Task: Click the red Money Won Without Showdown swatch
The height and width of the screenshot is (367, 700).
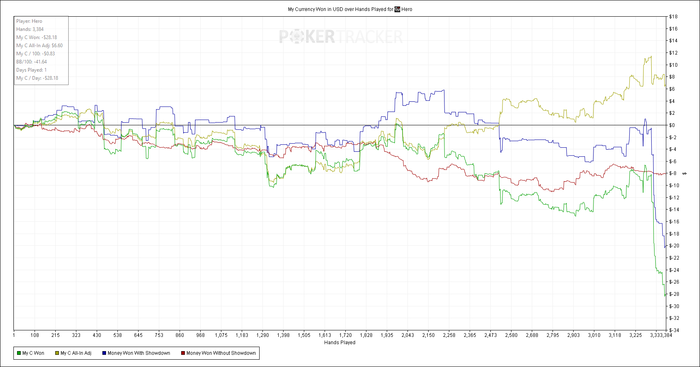Action: [183, 353]
